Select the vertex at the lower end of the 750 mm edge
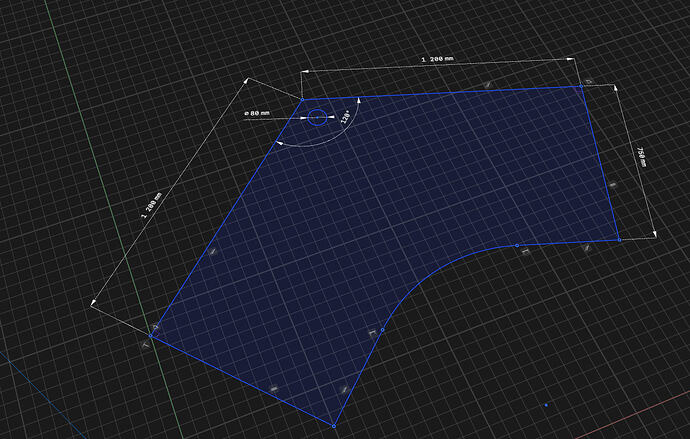690x439 pixels. pyautogui.click(x=619, y=240)
